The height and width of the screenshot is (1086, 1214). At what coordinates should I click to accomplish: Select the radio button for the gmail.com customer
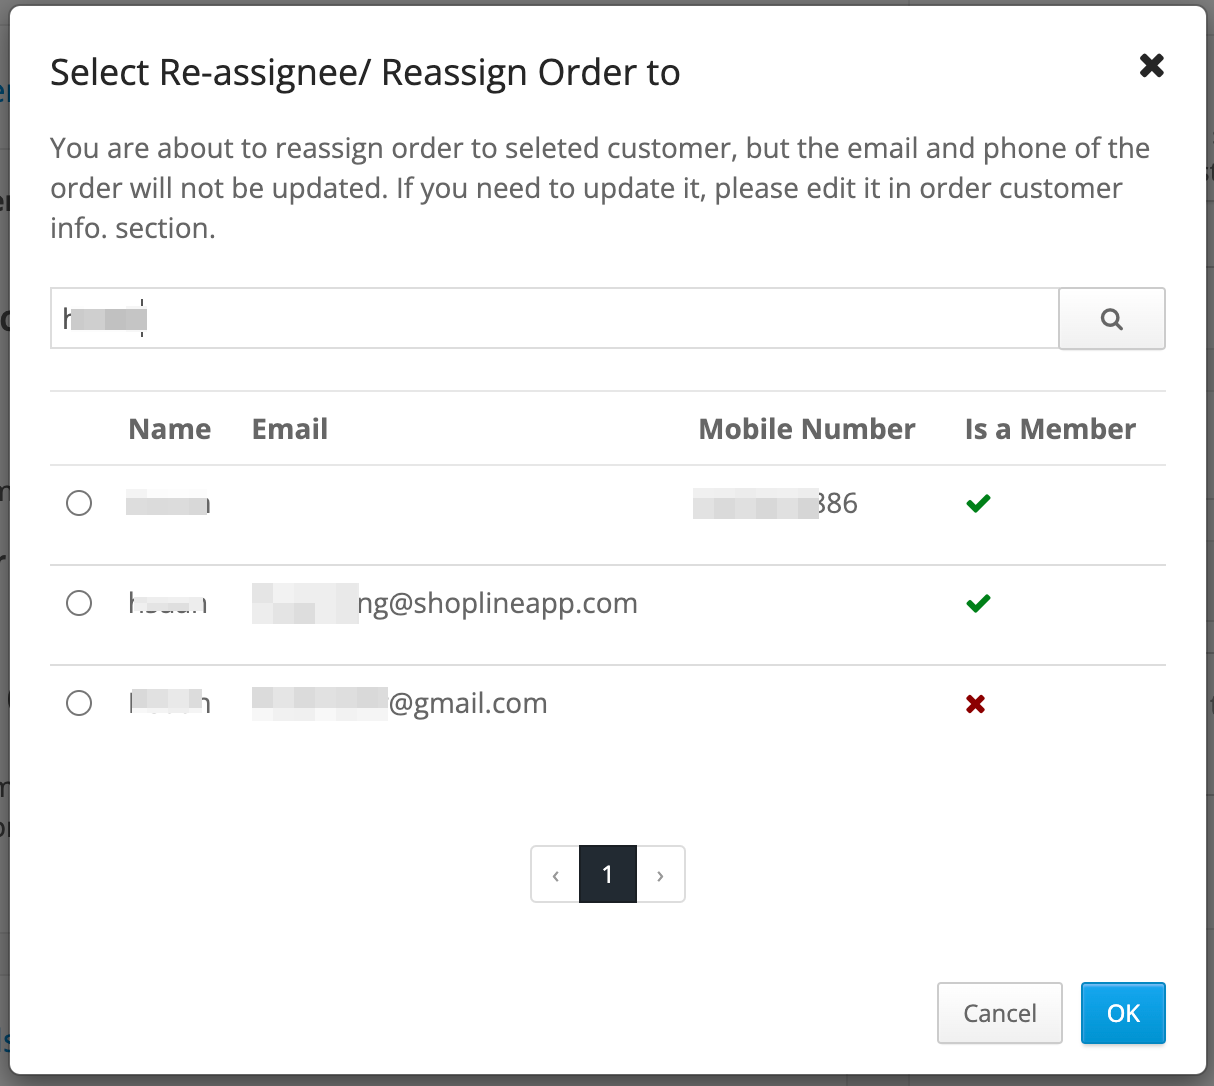79,703
